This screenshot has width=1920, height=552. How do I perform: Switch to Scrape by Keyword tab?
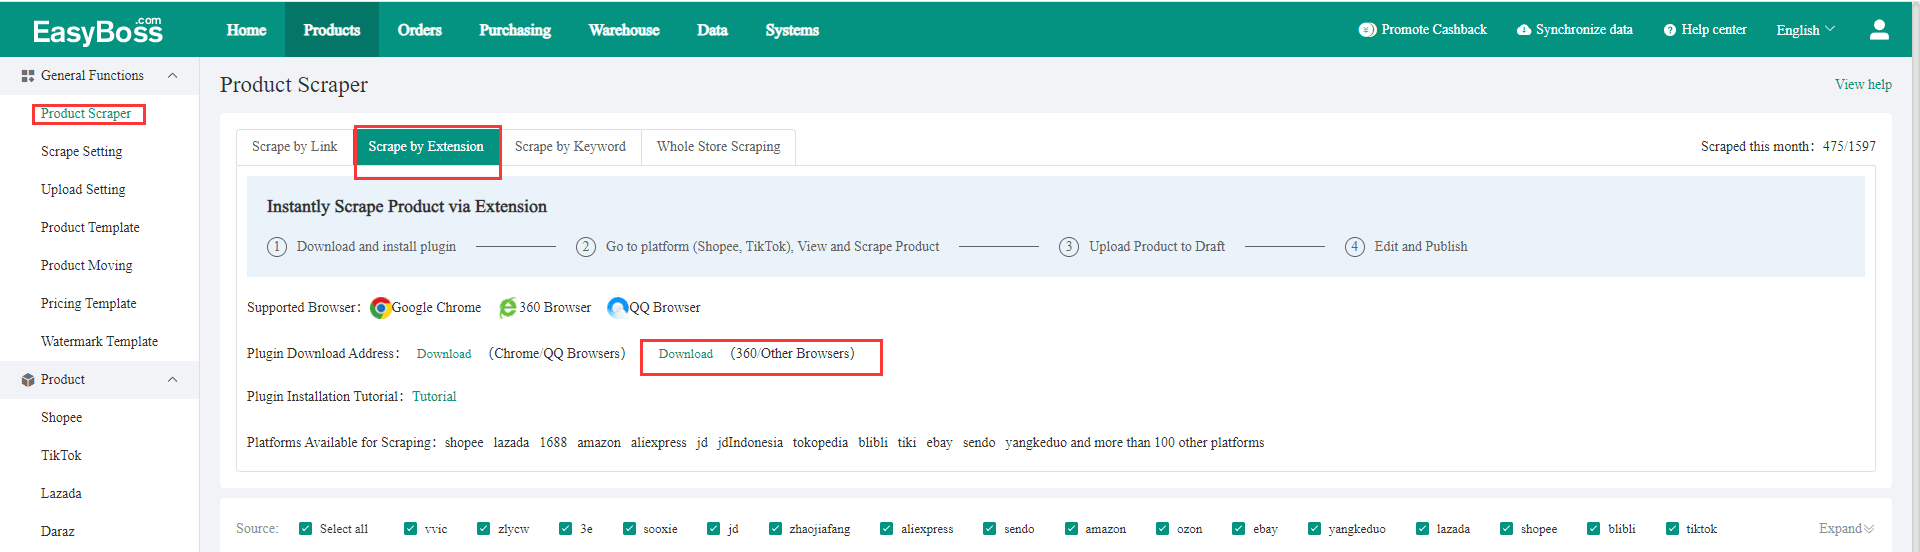[570, 147]
